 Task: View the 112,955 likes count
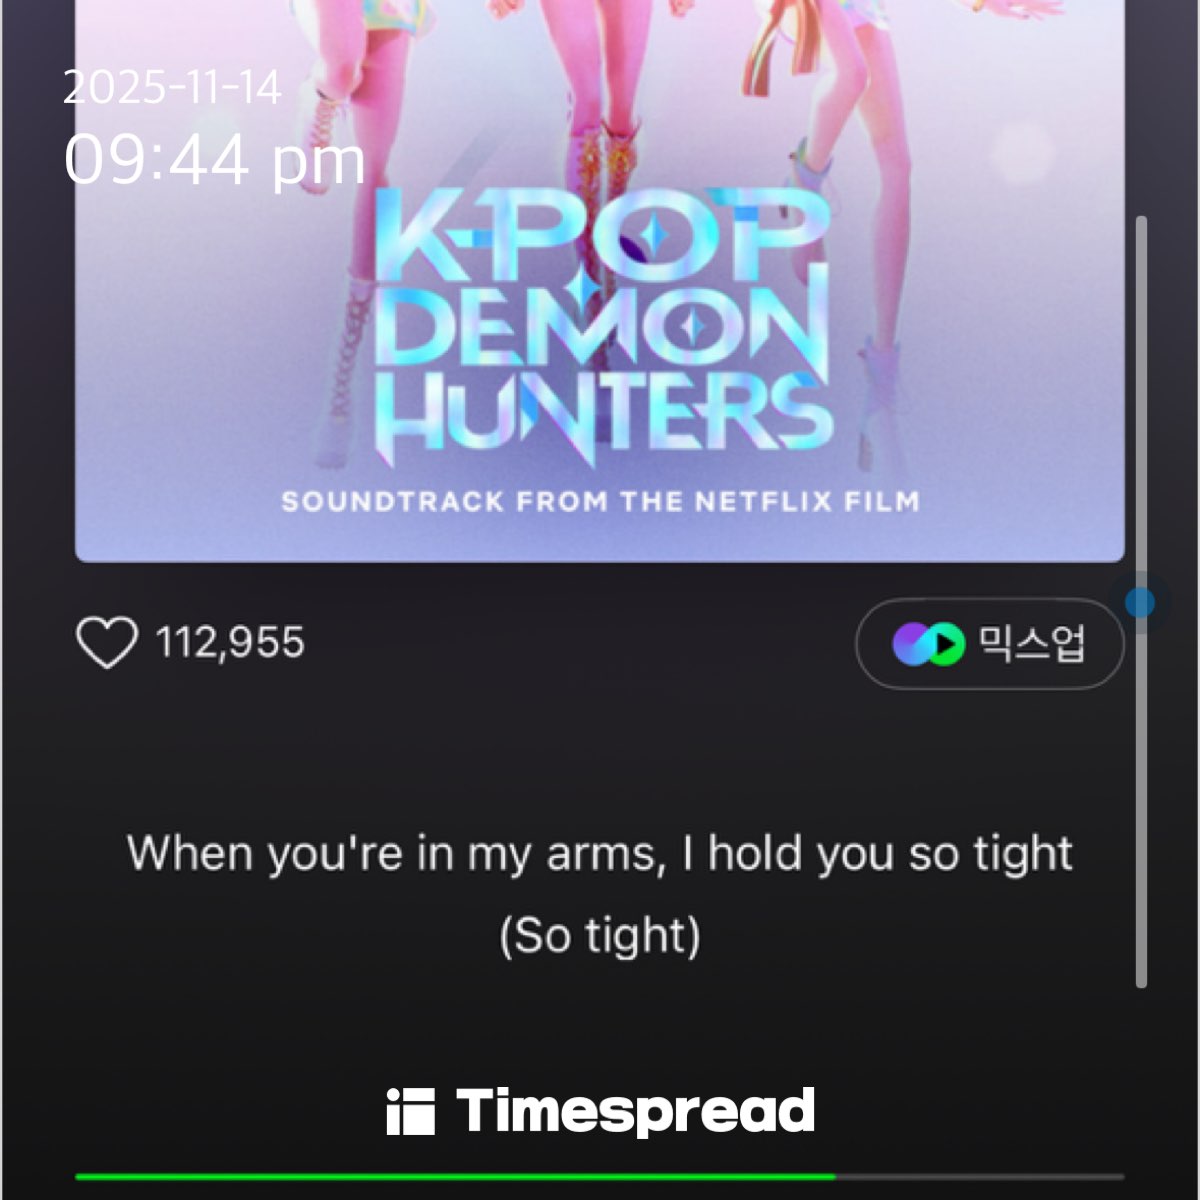click(229, 642)
